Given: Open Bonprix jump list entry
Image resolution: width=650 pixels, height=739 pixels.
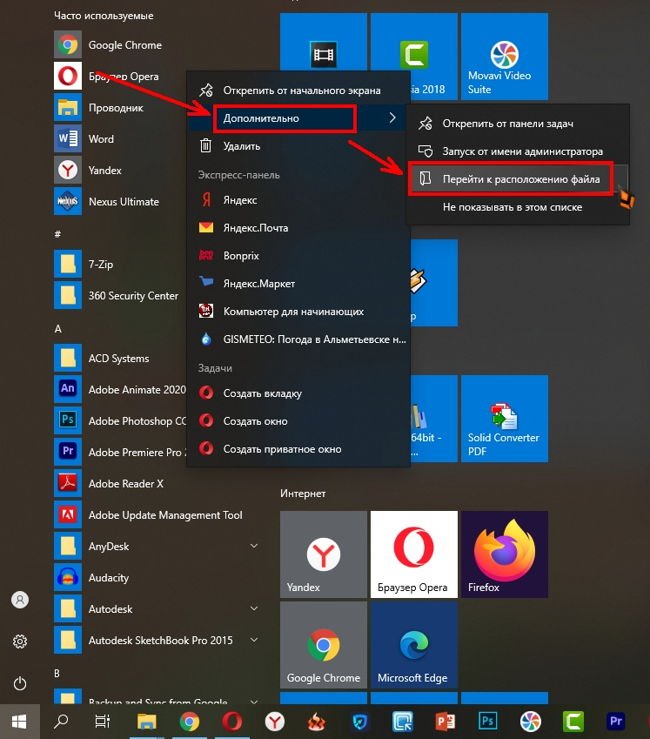Looking at the screenshot, I should point(298,255).
